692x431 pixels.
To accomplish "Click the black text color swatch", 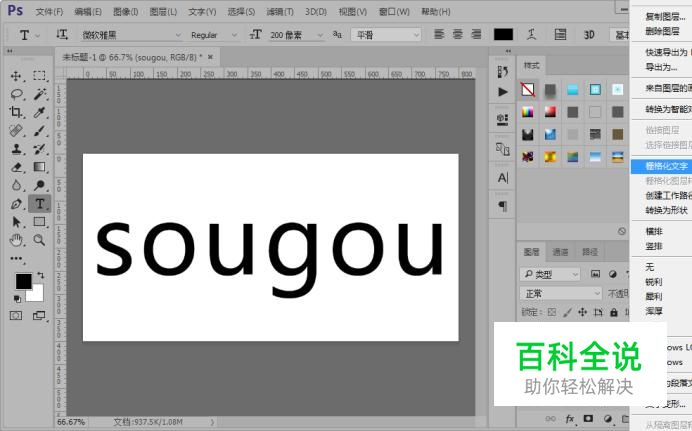I will click(x=503, y=34).
